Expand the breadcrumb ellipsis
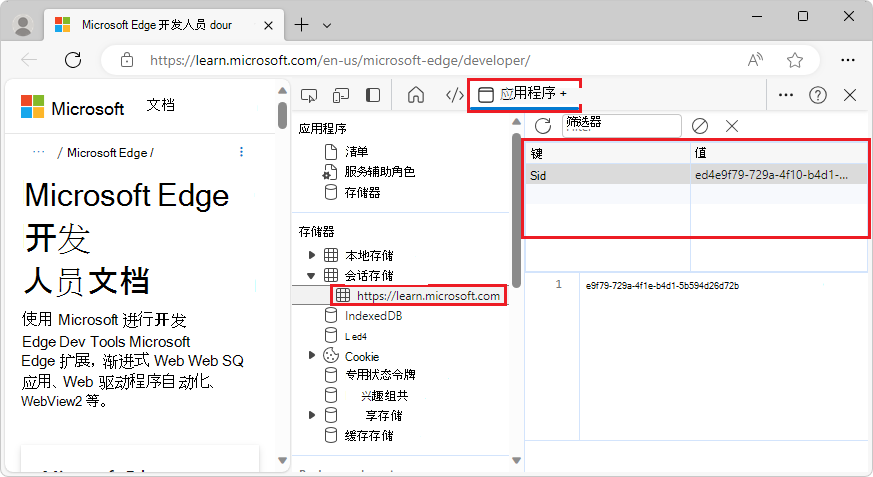 [38, 152]
